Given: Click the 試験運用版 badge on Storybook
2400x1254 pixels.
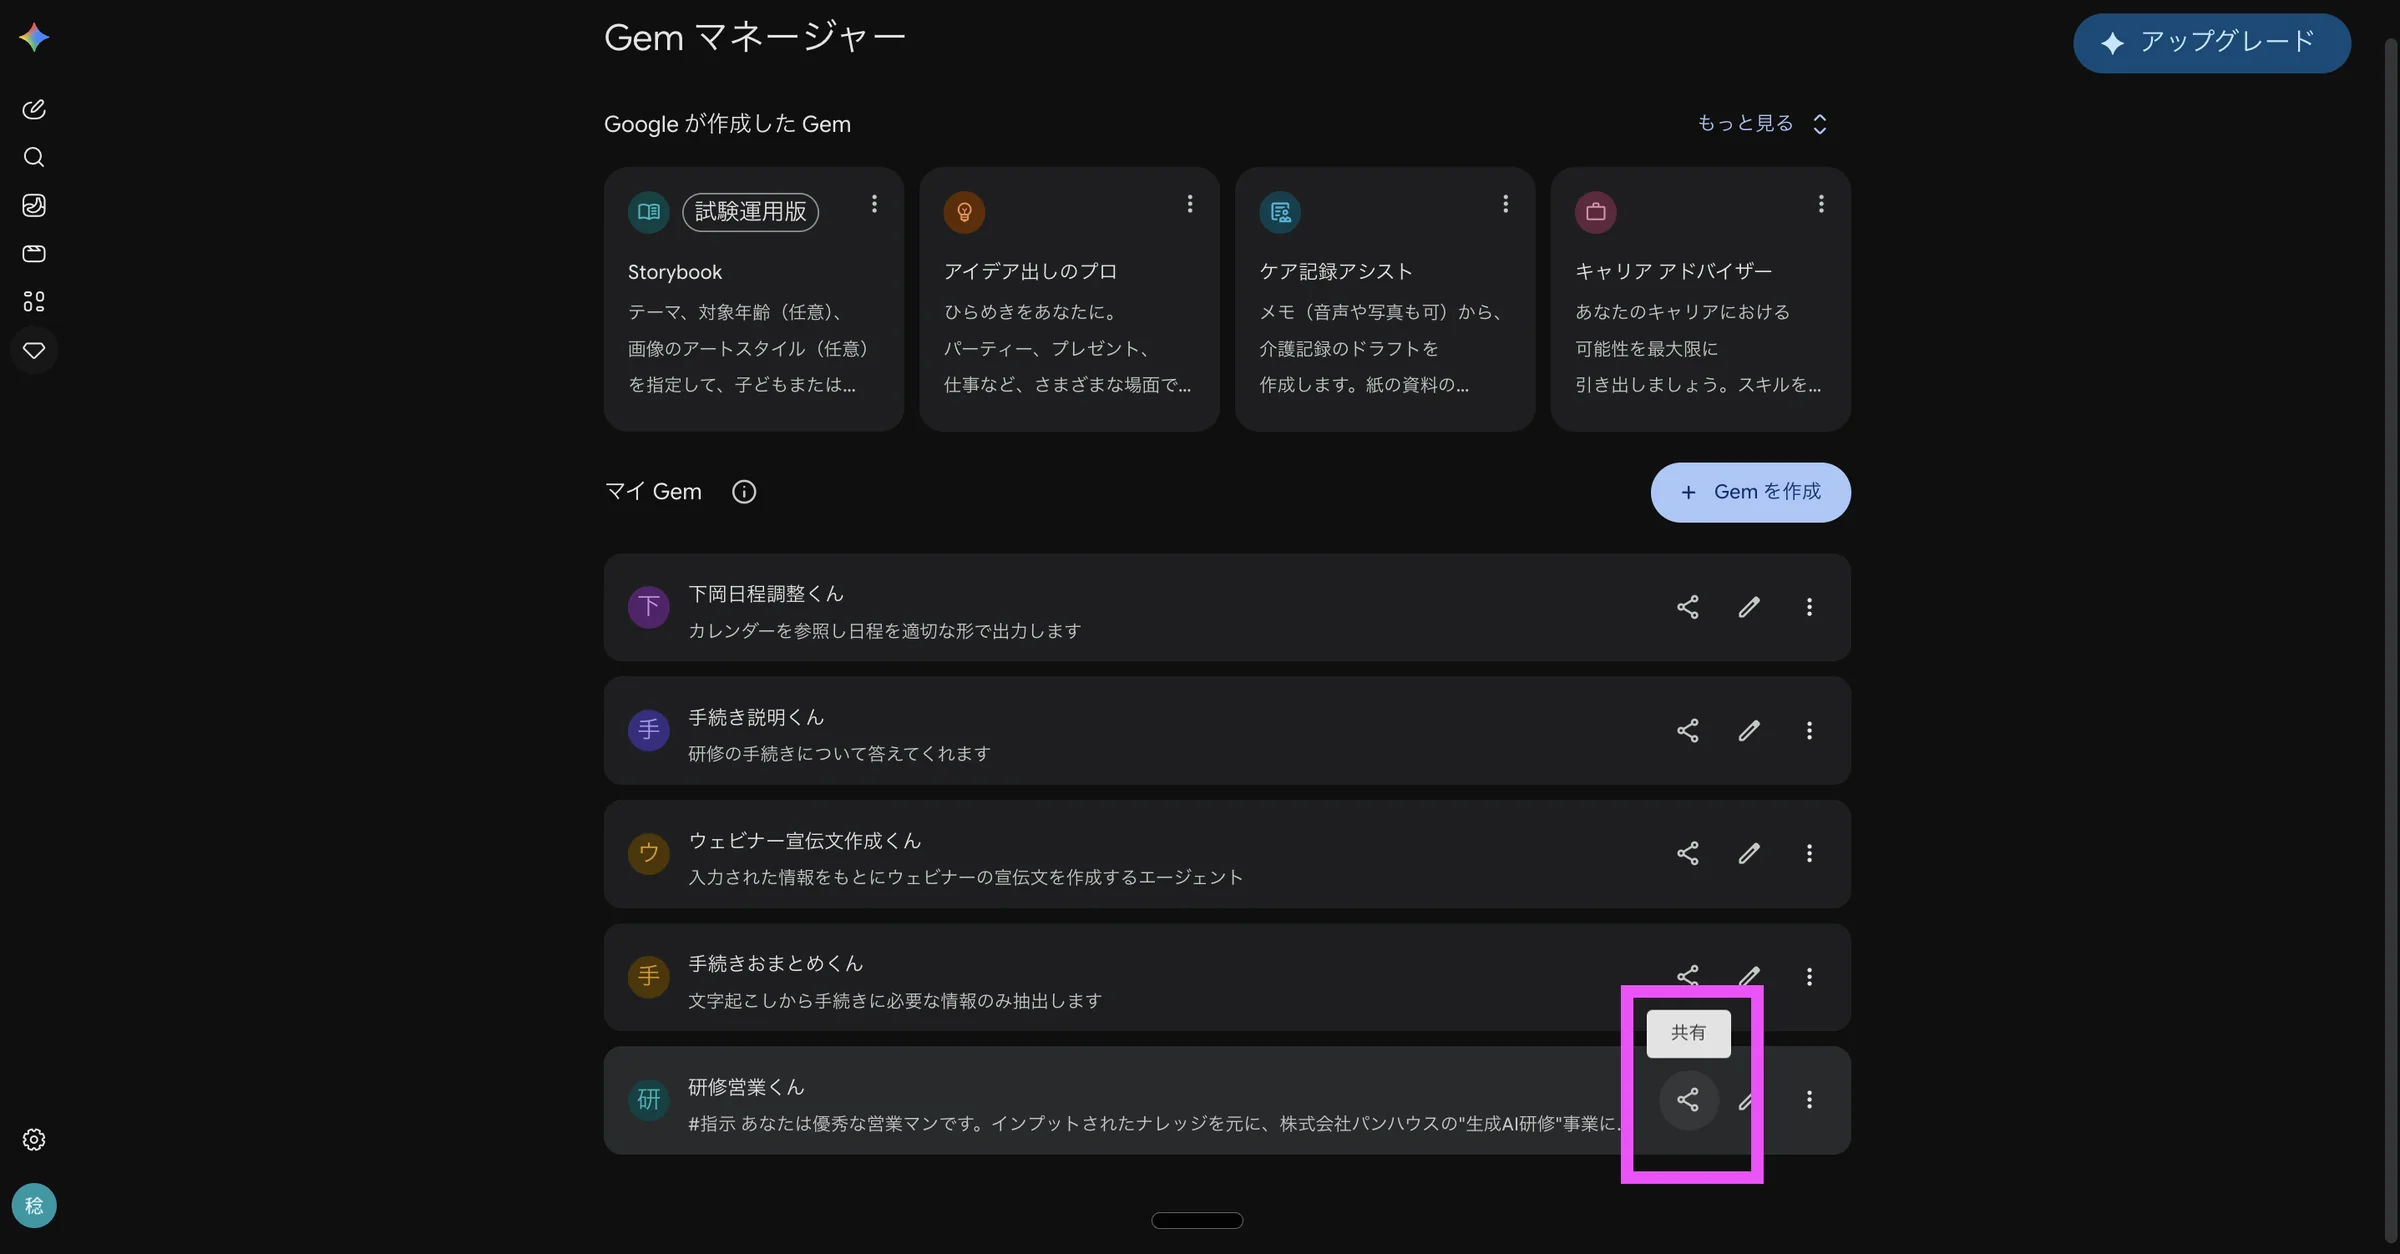Looking at the screenshot, I should pyautogui.click(x=750, y=212).
